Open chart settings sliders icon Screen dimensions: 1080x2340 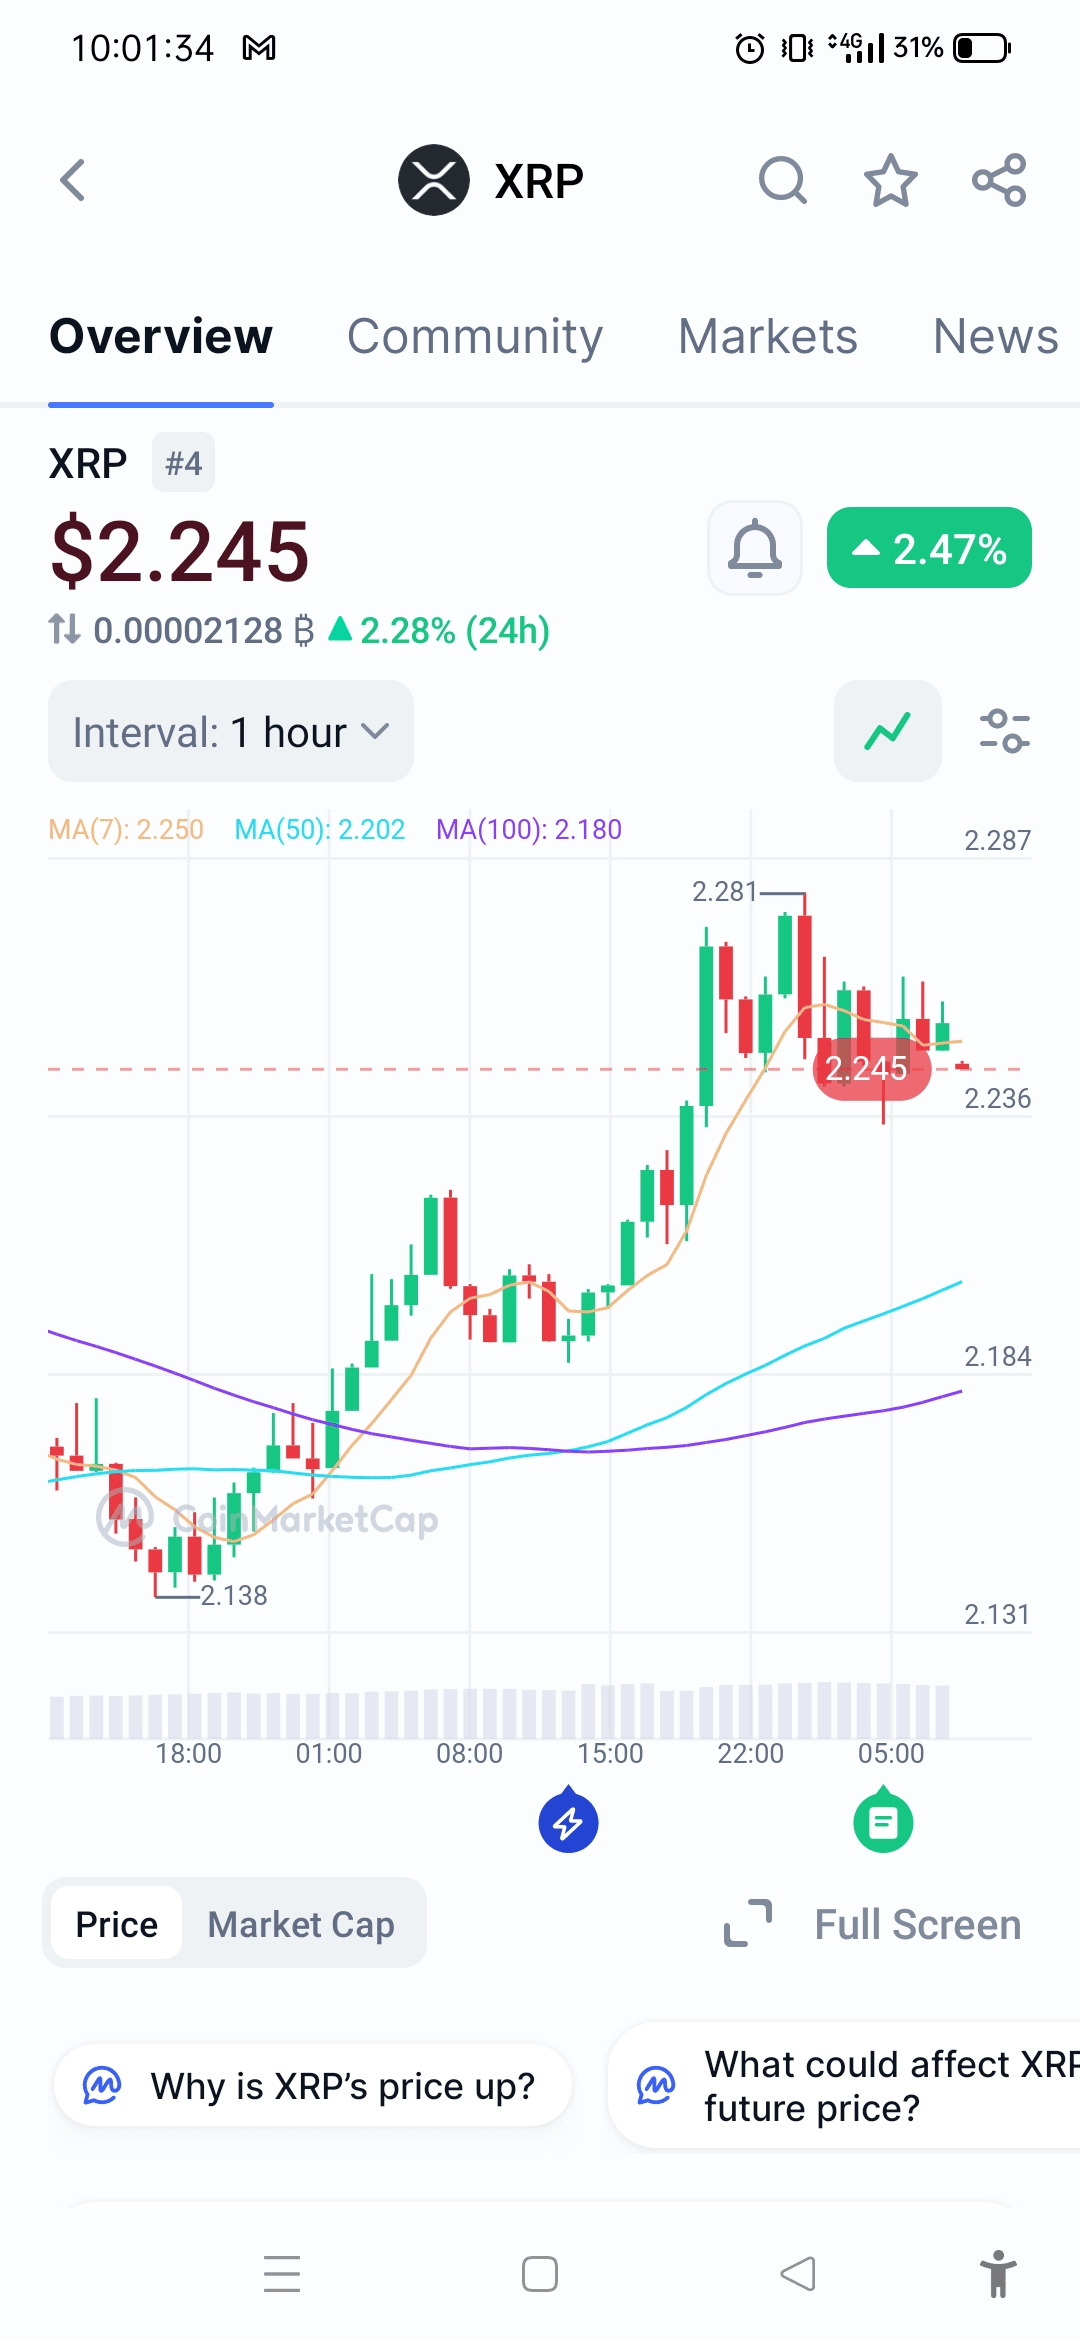[1004, 731]
